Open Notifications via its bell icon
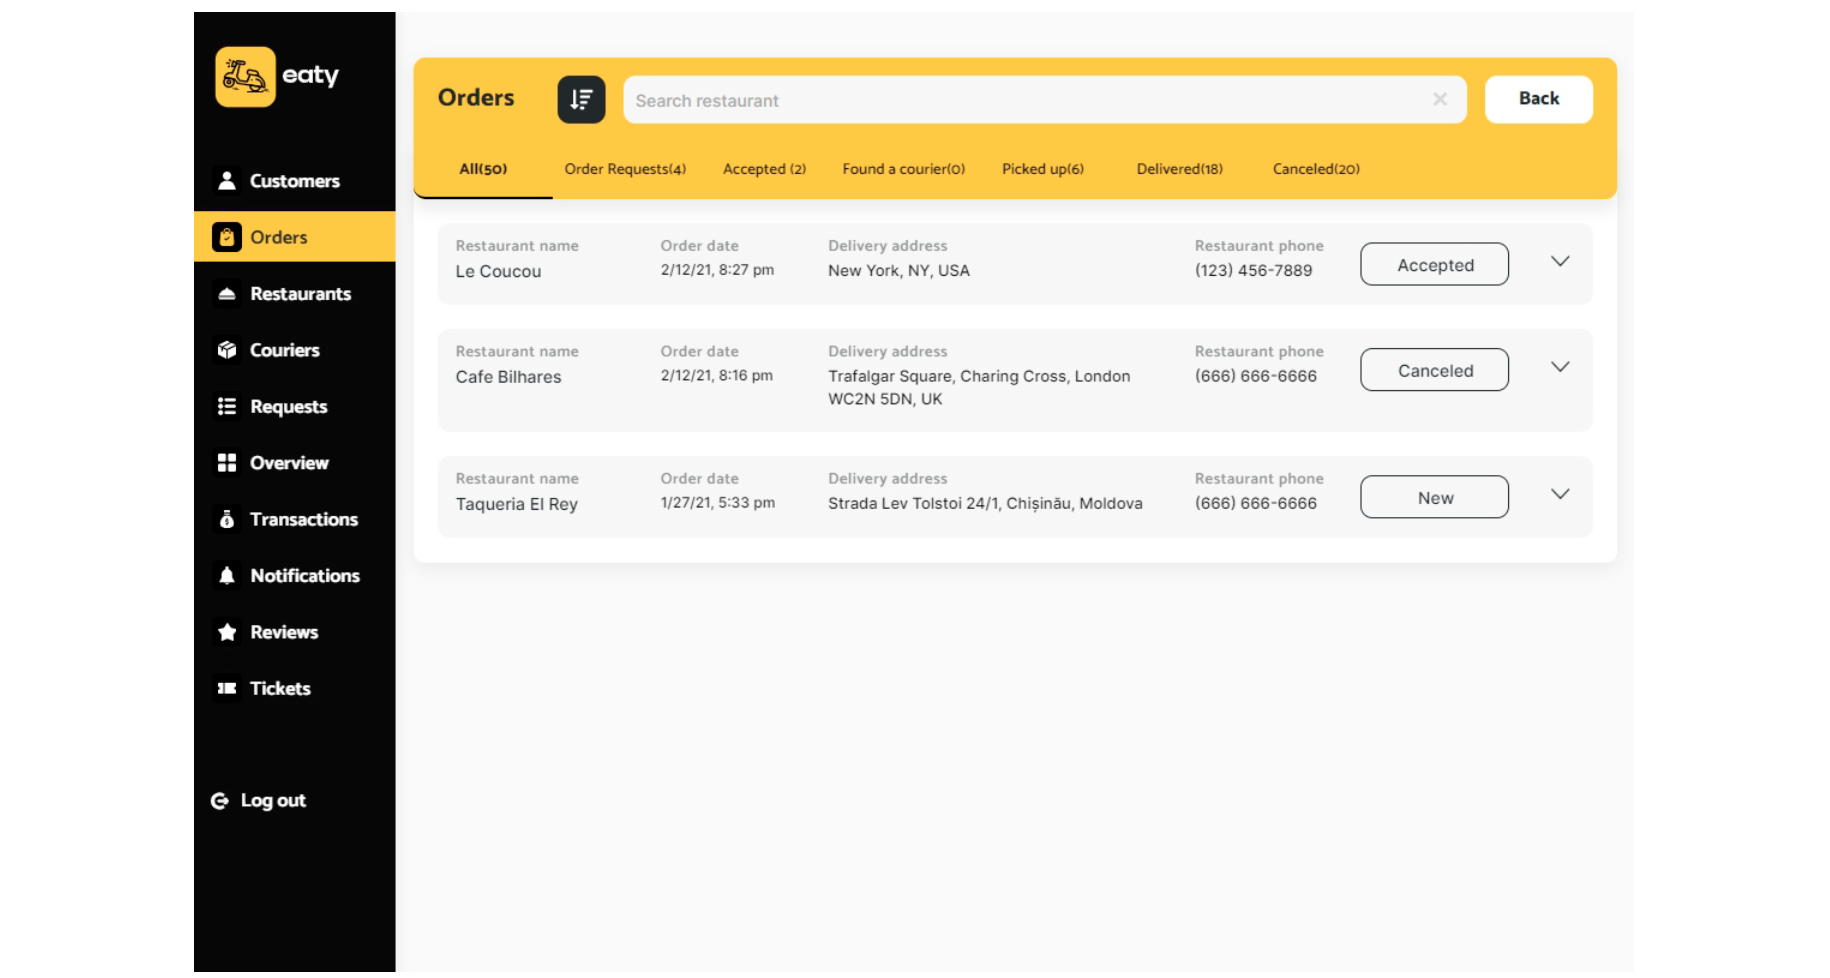This screenshot has width=1830, height=978. (x=227, y=576)
